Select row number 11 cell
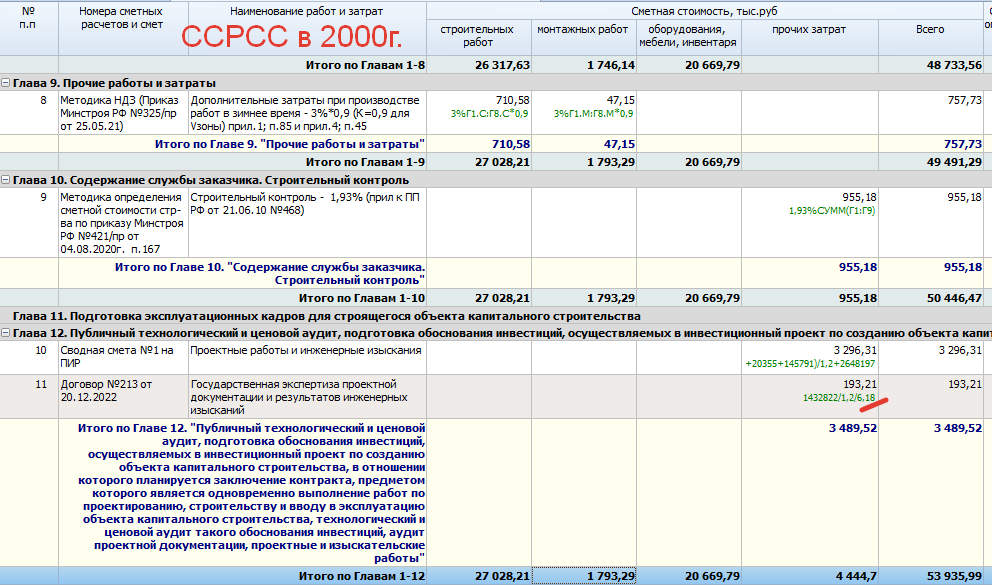This screenshot has height=585, width=992. click(x=29, y=397)
